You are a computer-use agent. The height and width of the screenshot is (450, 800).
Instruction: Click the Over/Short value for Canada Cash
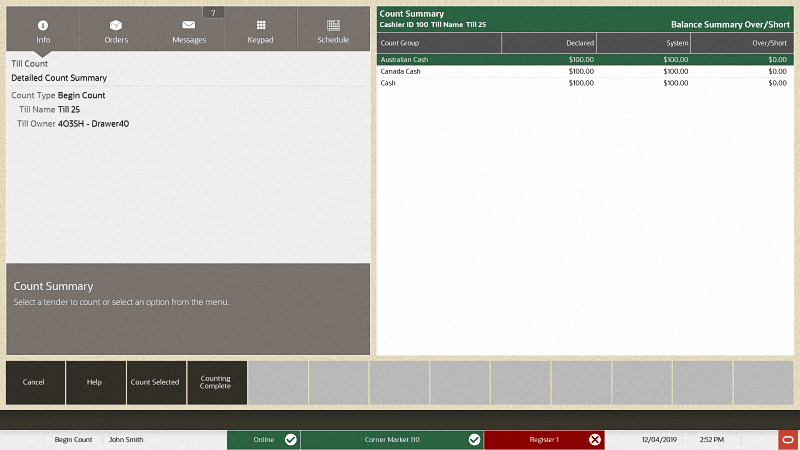pyautogui.click(x=778, y=71)
